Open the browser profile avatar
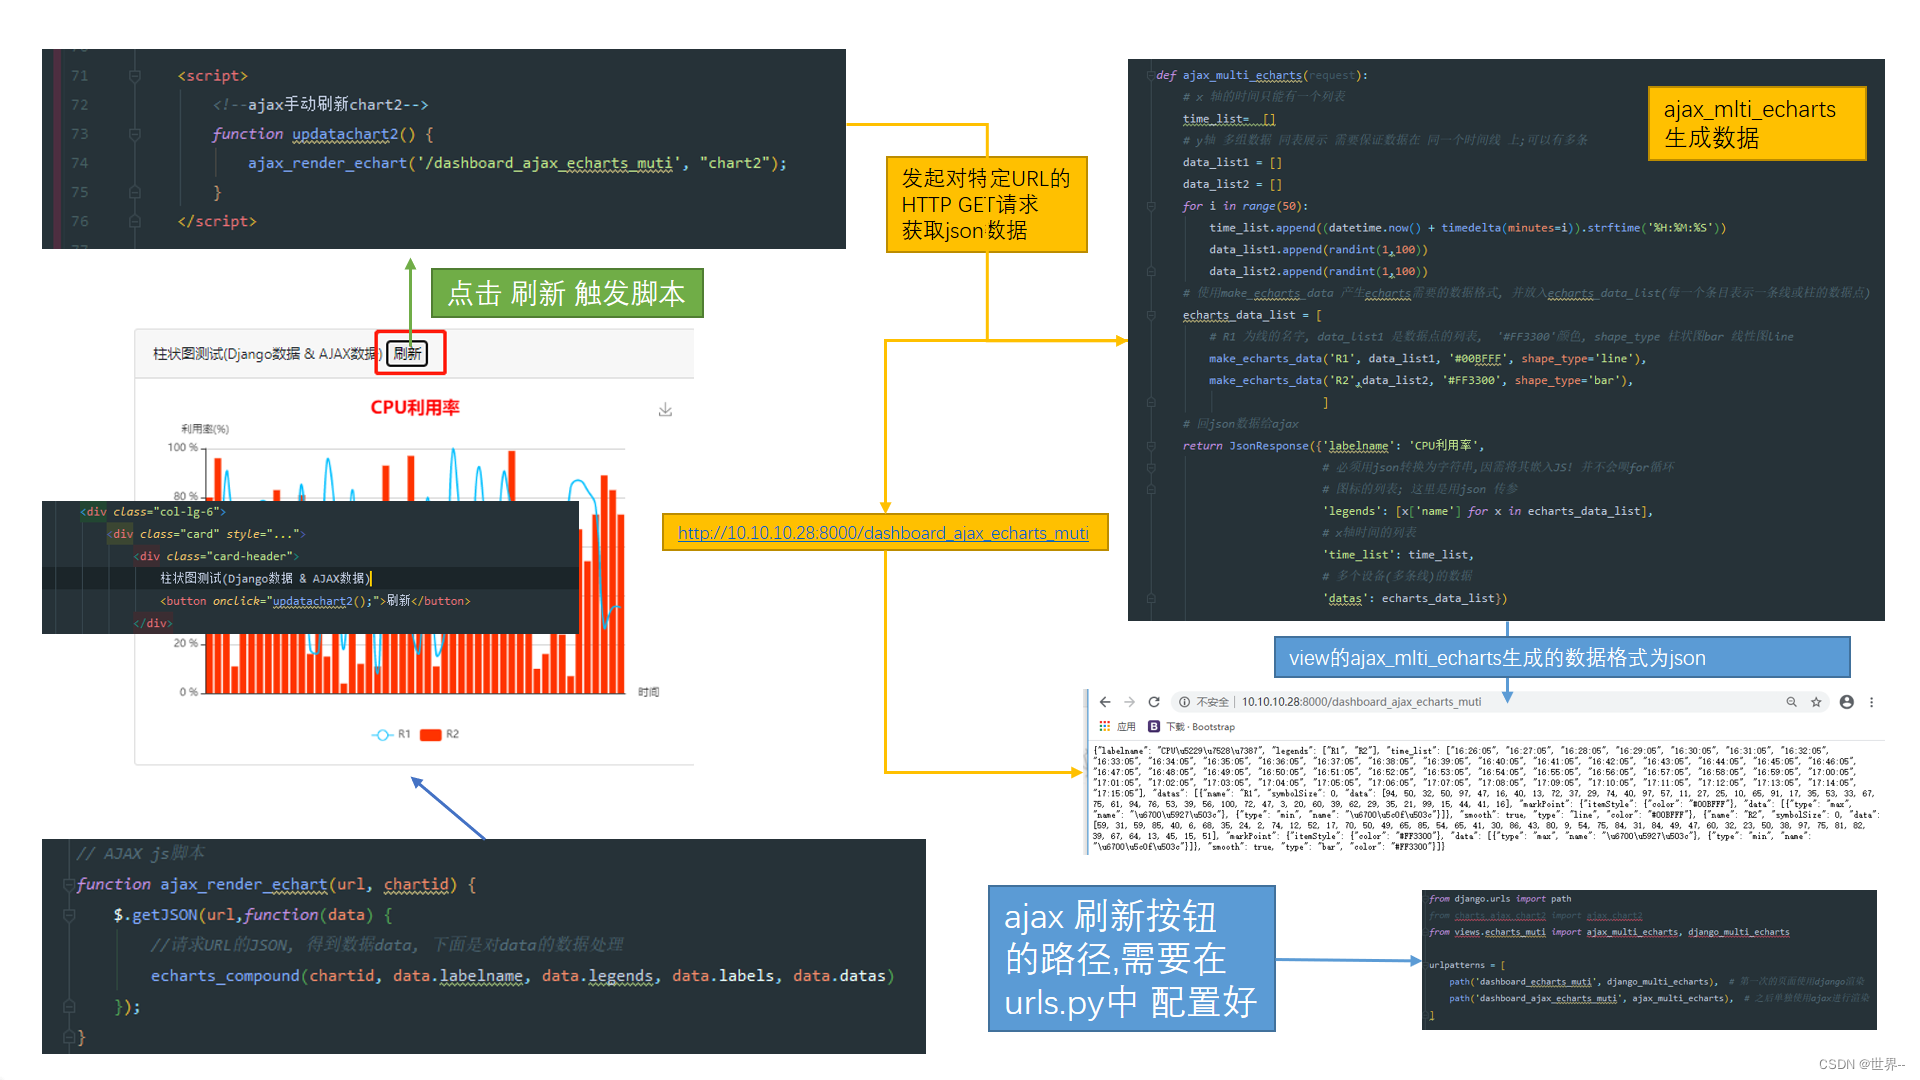Screen dimensions: 1920x1080 (x=1847, y=702)
